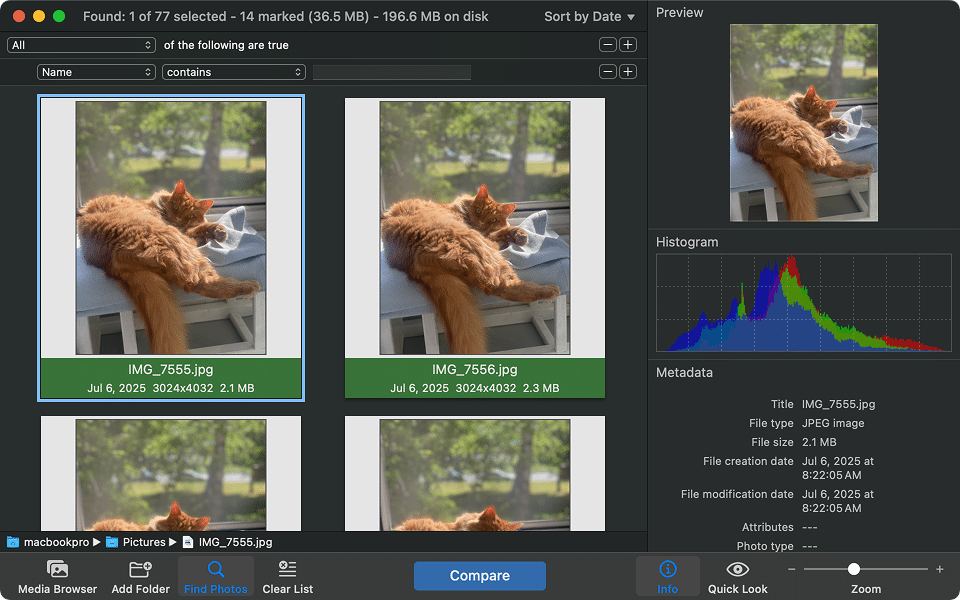Screen dimensions: 960x600
Task: Click the Title value IMG_7555.jpg in Metadata
Action: click(x=838, y=404)
